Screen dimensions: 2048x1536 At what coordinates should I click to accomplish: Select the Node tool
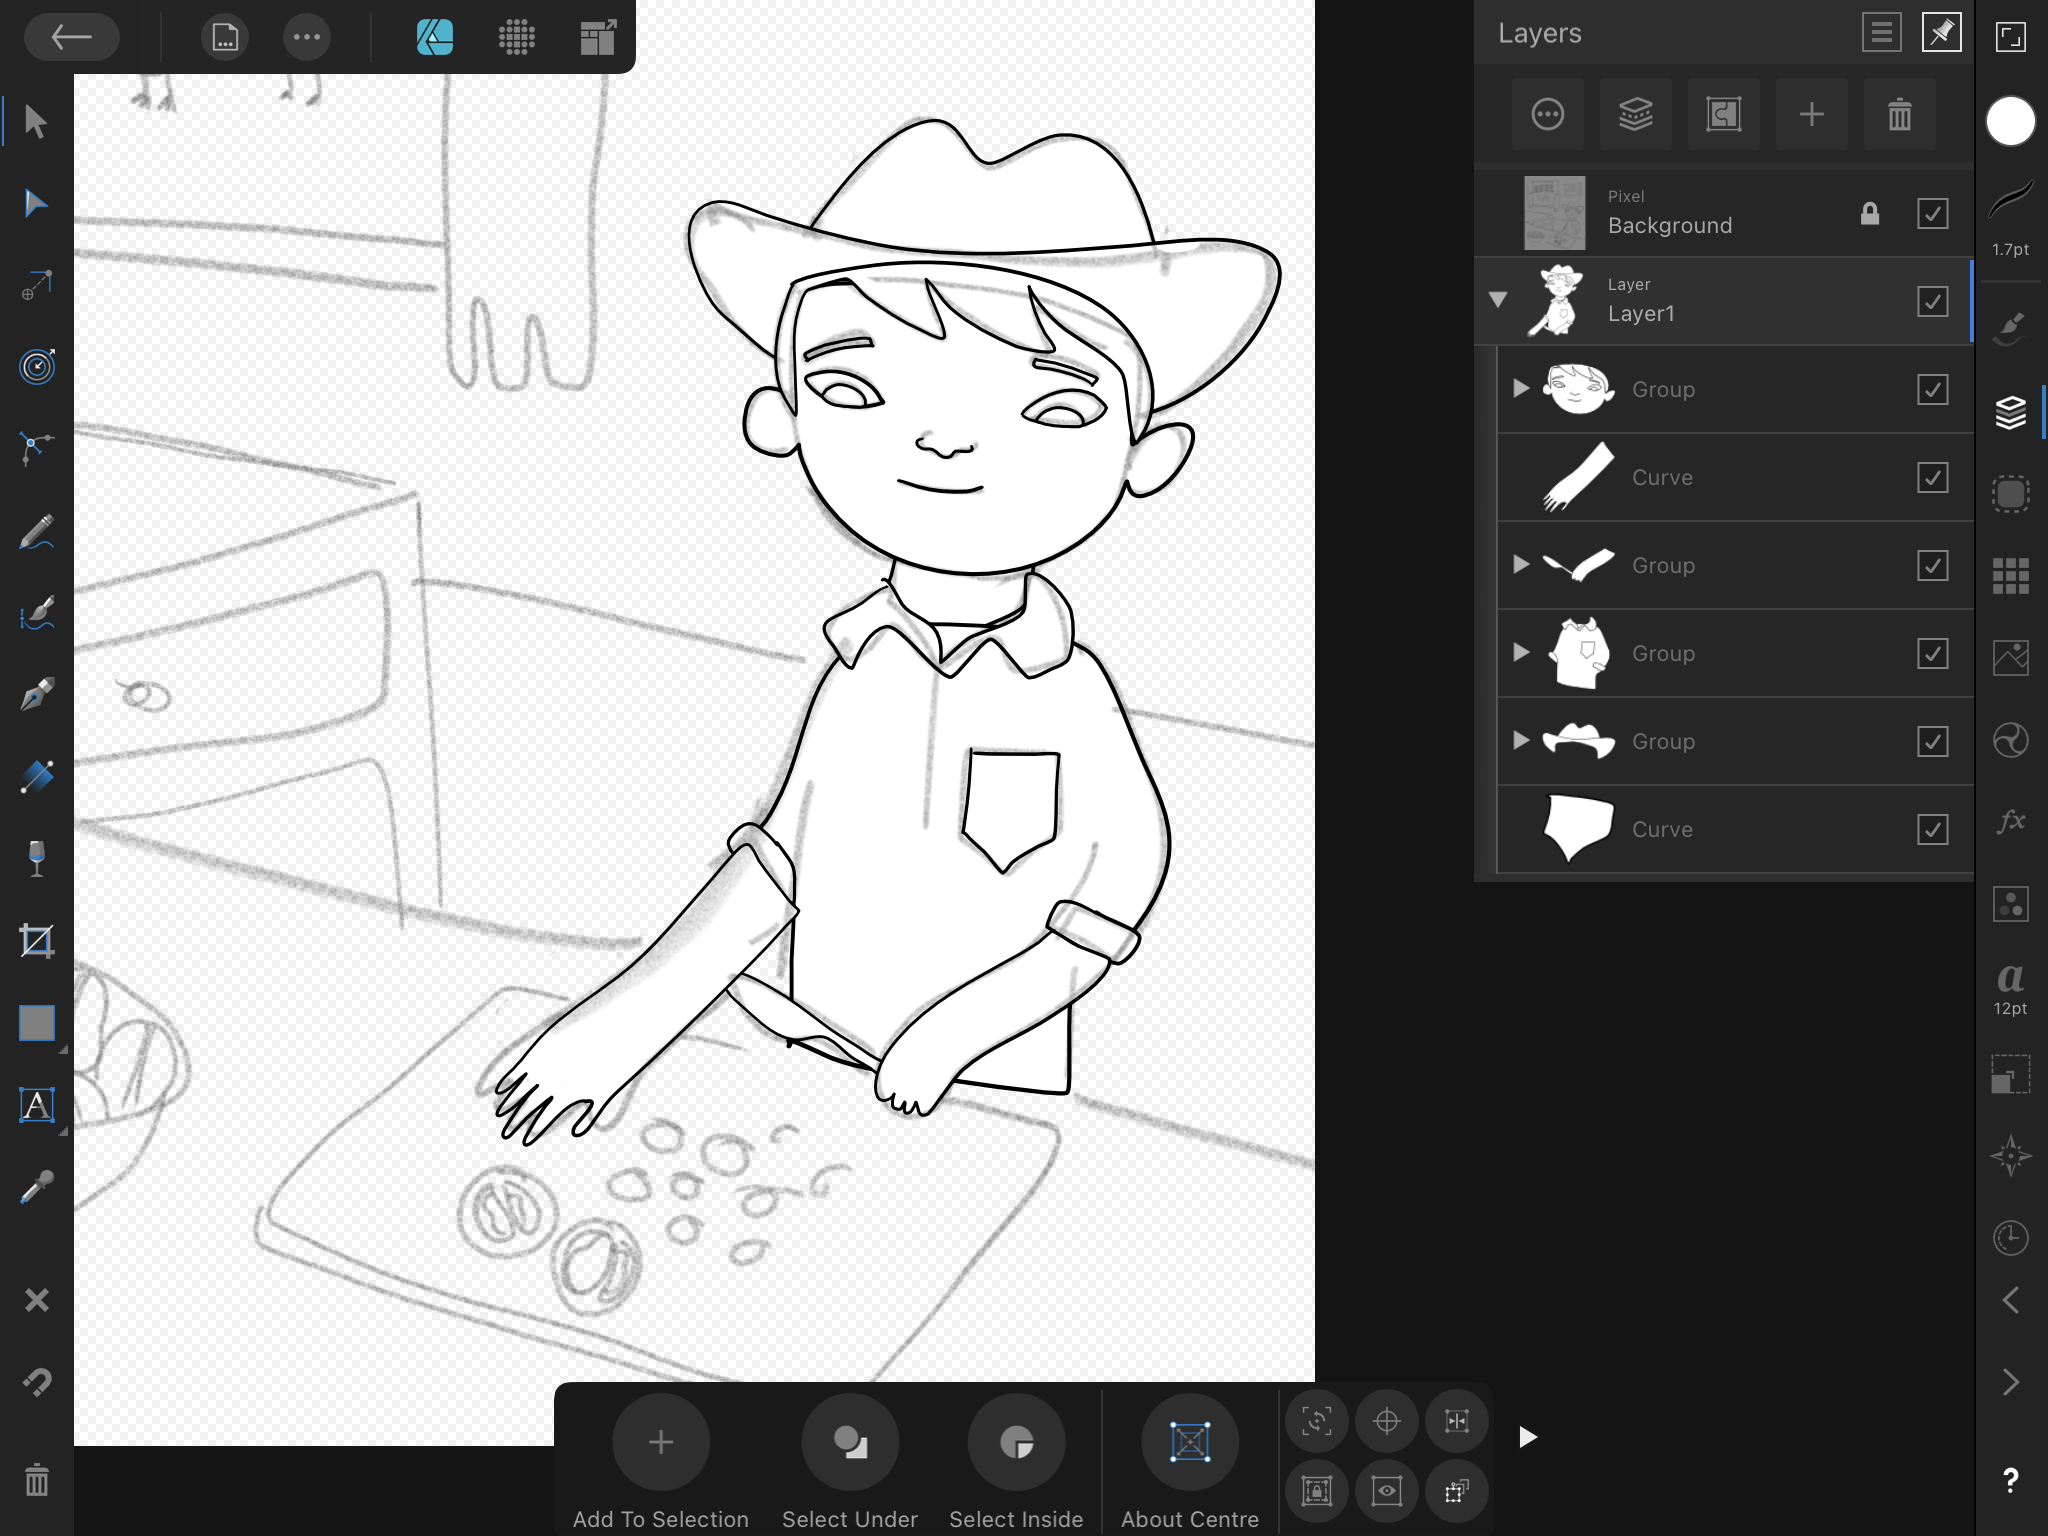point(36,204)
